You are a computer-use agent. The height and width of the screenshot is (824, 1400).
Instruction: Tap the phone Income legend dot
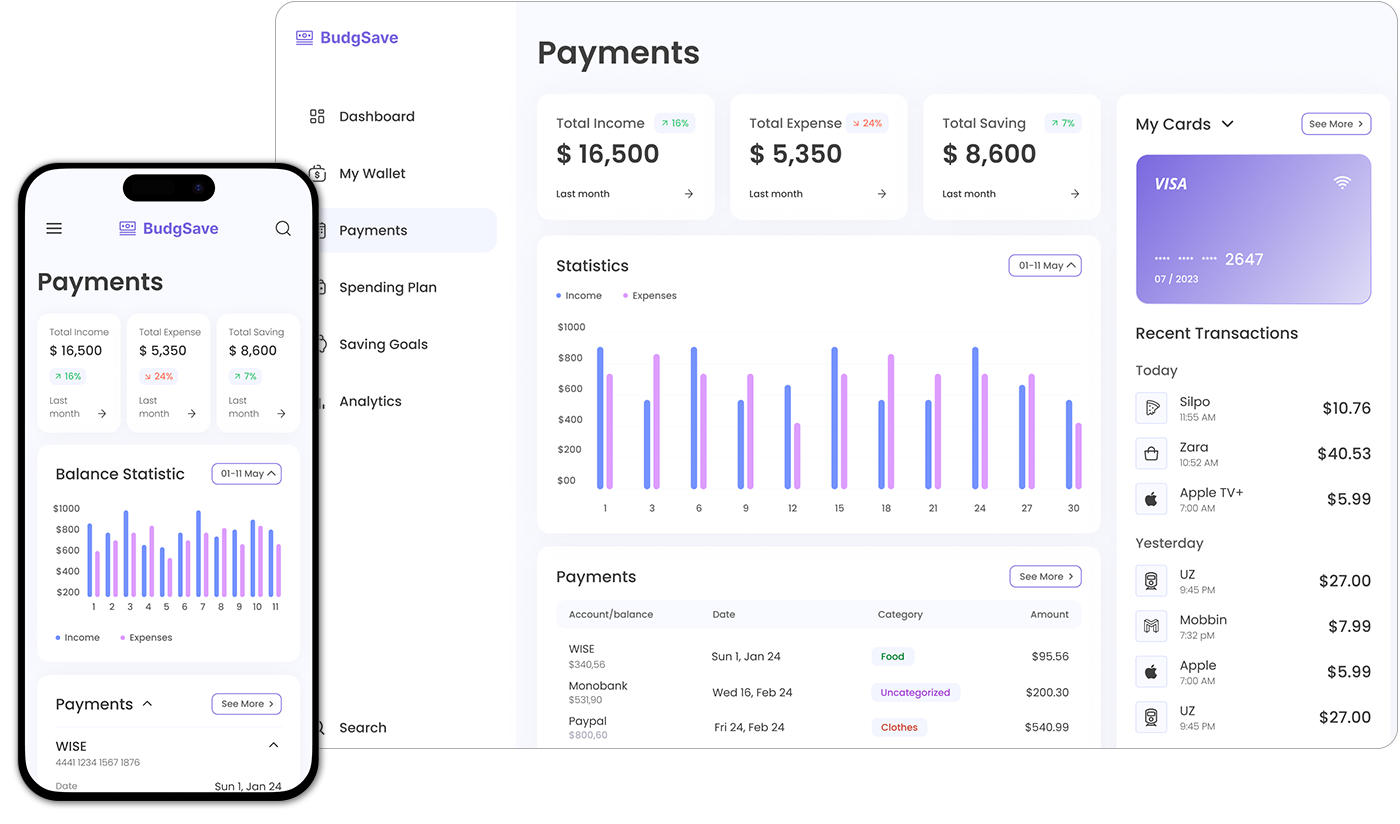(x=59, y=638)
